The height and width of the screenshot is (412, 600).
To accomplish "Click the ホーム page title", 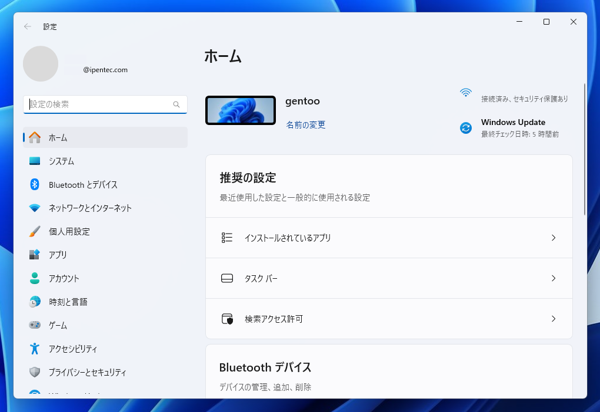I will (x=223, y=56).
